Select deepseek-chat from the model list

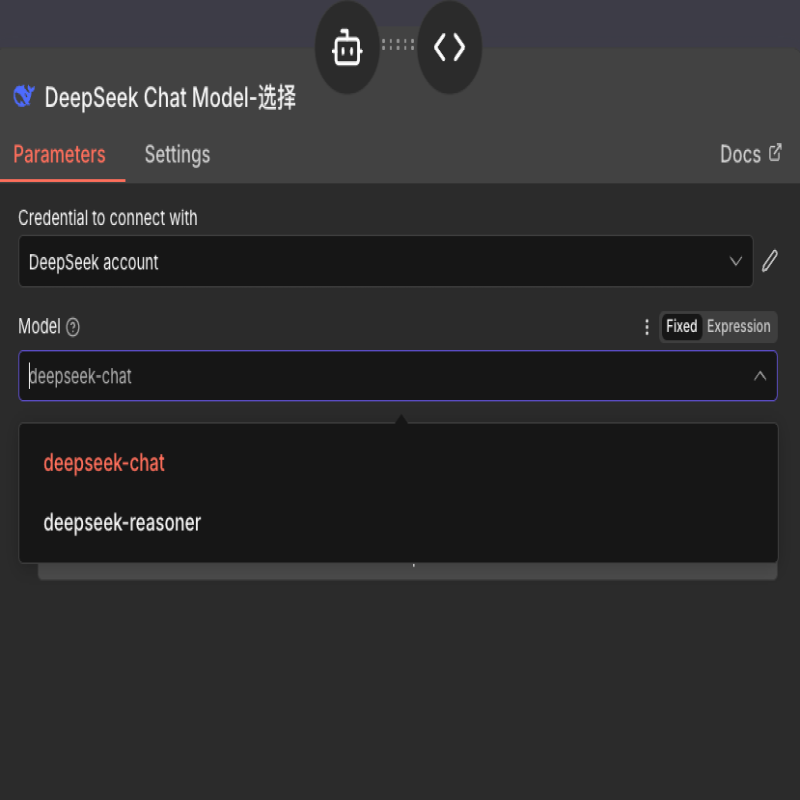[x=104, y=463]
